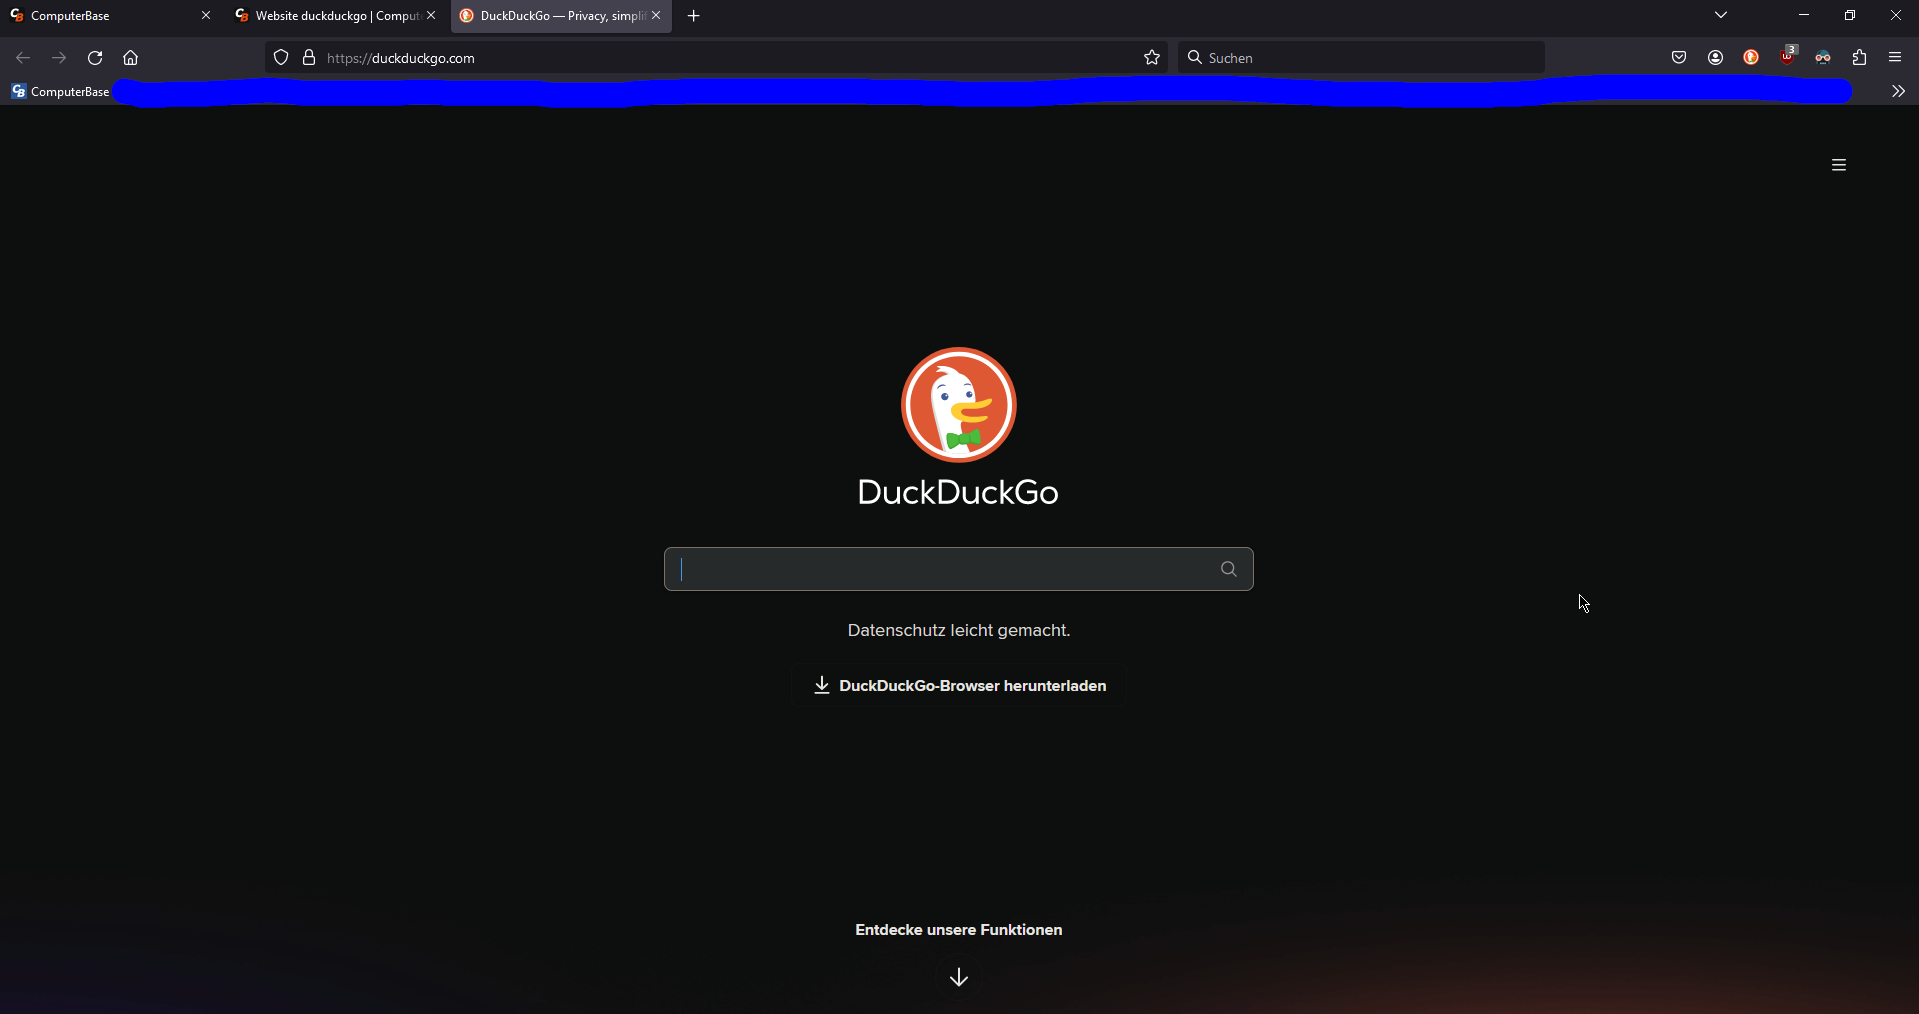
Task: Click the down arrow under Entdecke unsere Funktionen
Action: 959,977
